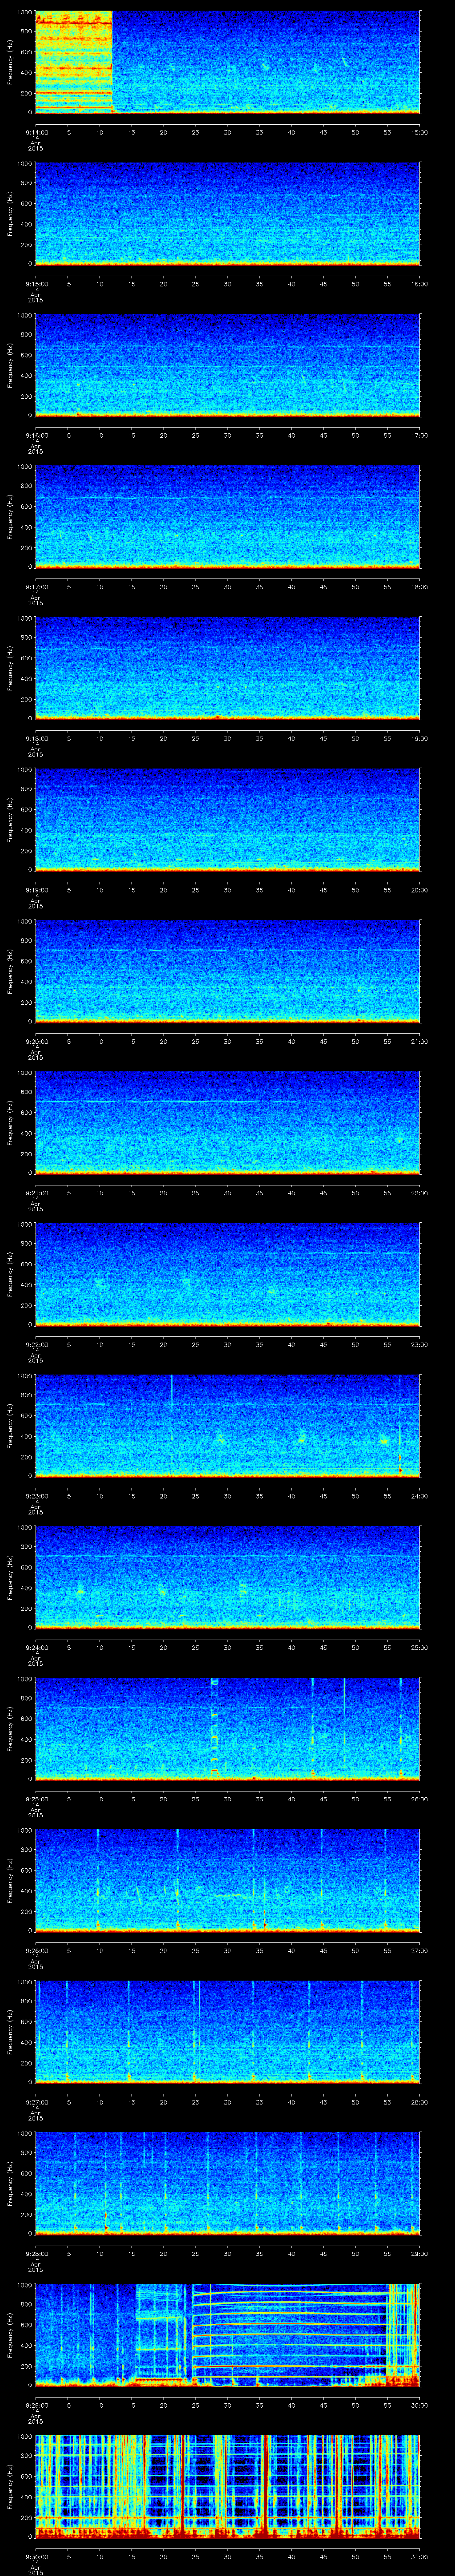Open the spectrogram panel starting at 9:25:00
This screenshot has width=455, height=2576.
pyautogui.click(x=228, y=1729)
